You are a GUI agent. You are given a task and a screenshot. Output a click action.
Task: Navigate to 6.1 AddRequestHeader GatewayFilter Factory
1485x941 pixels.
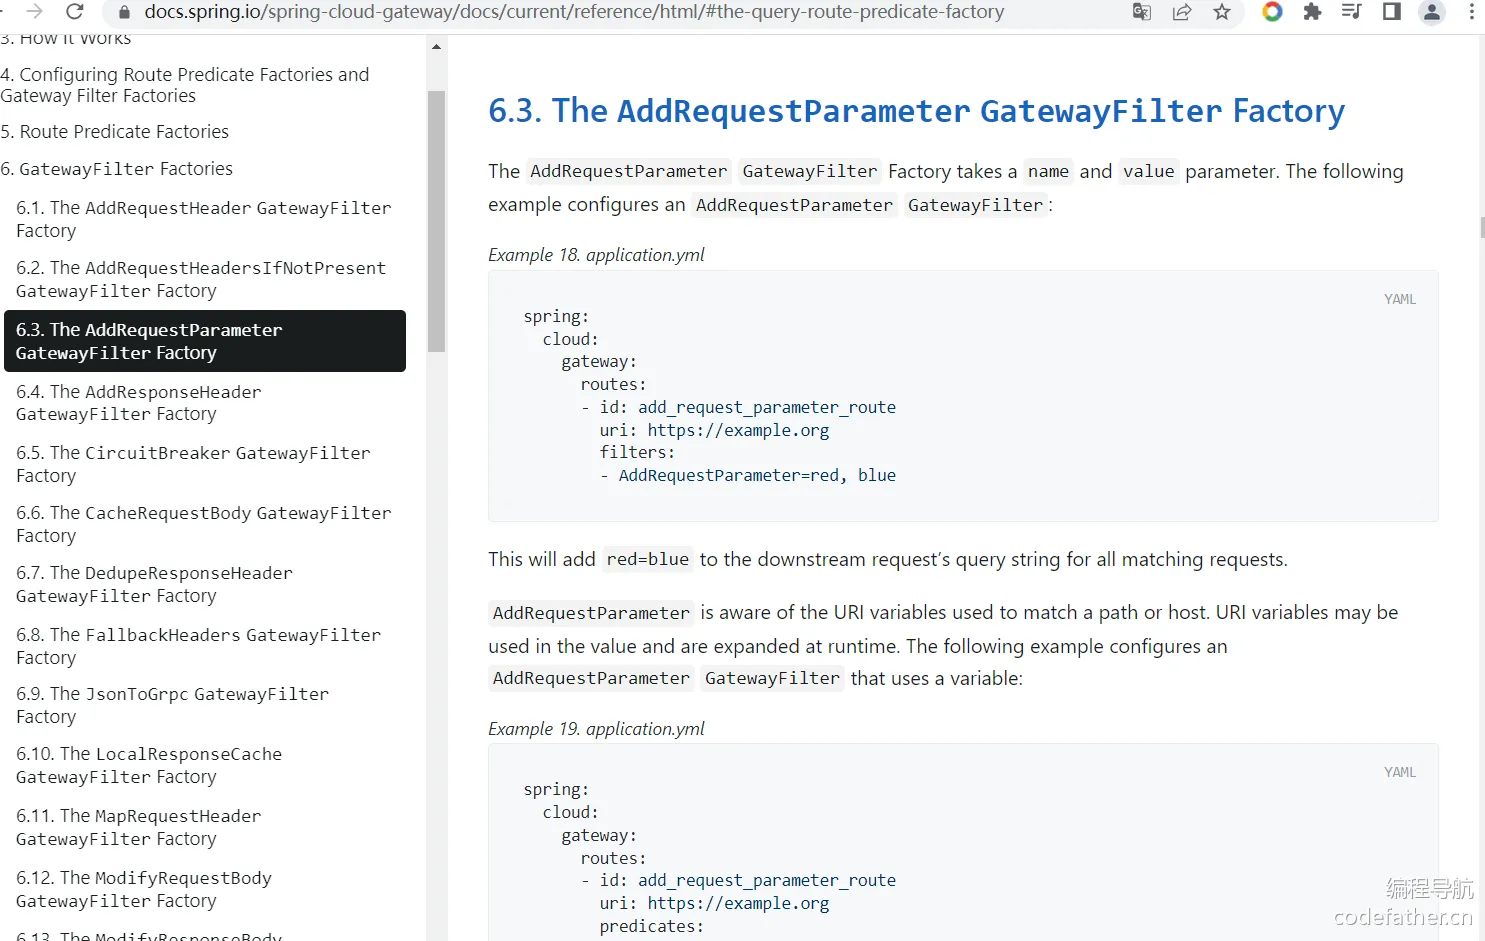point(203,219)
